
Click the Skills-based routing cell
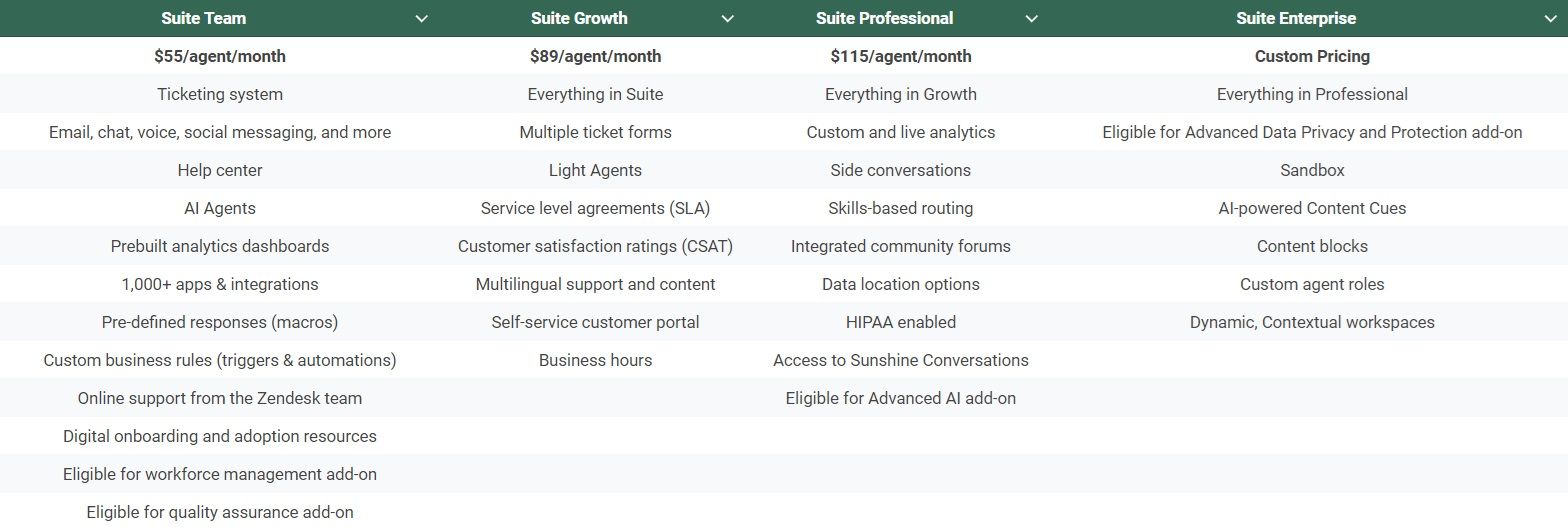[900, 208]
